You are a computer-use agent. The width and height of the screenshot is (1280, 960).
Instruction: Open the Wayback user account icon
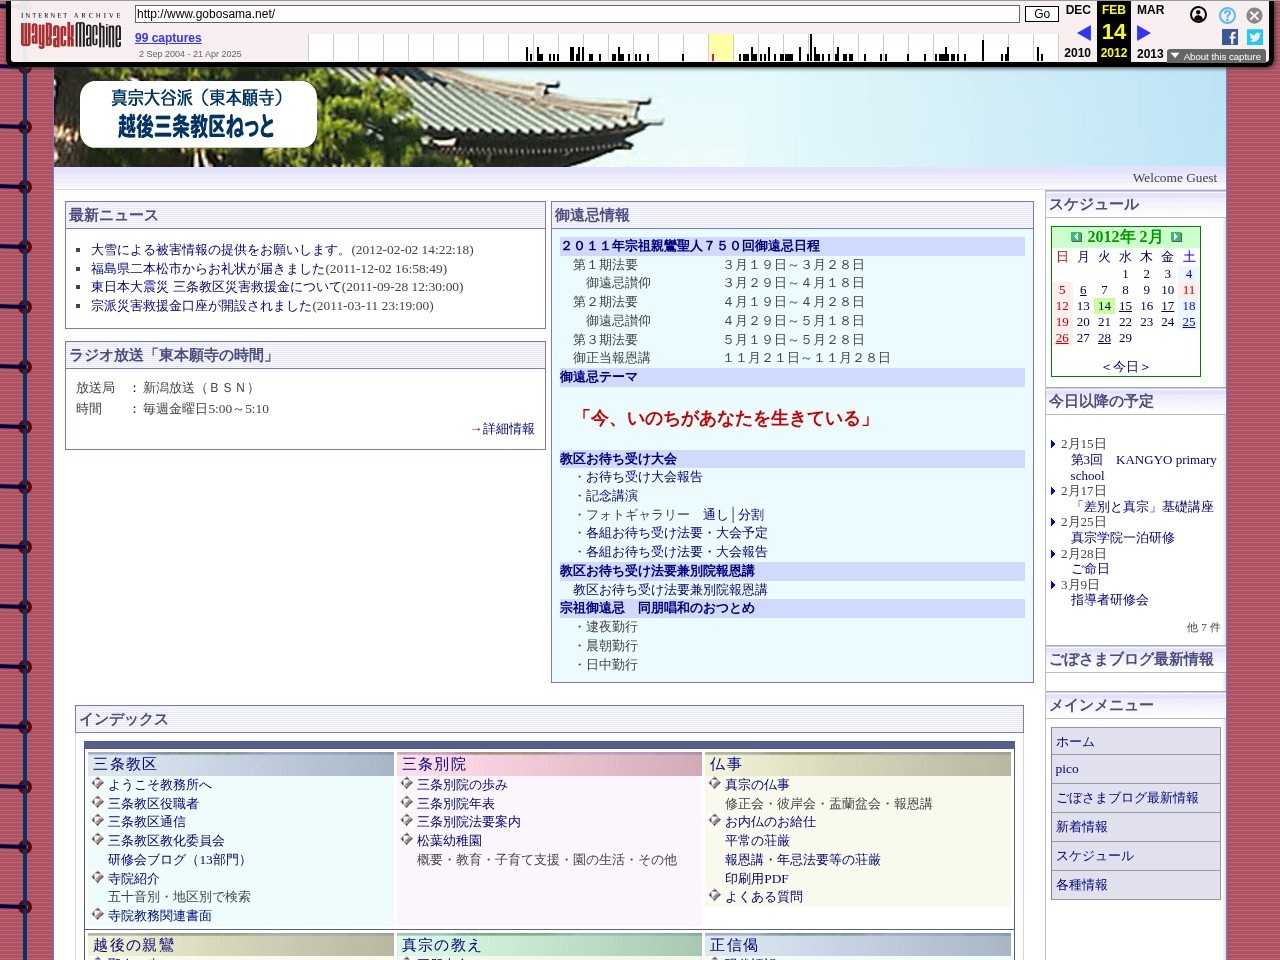tap(1198, 15)
